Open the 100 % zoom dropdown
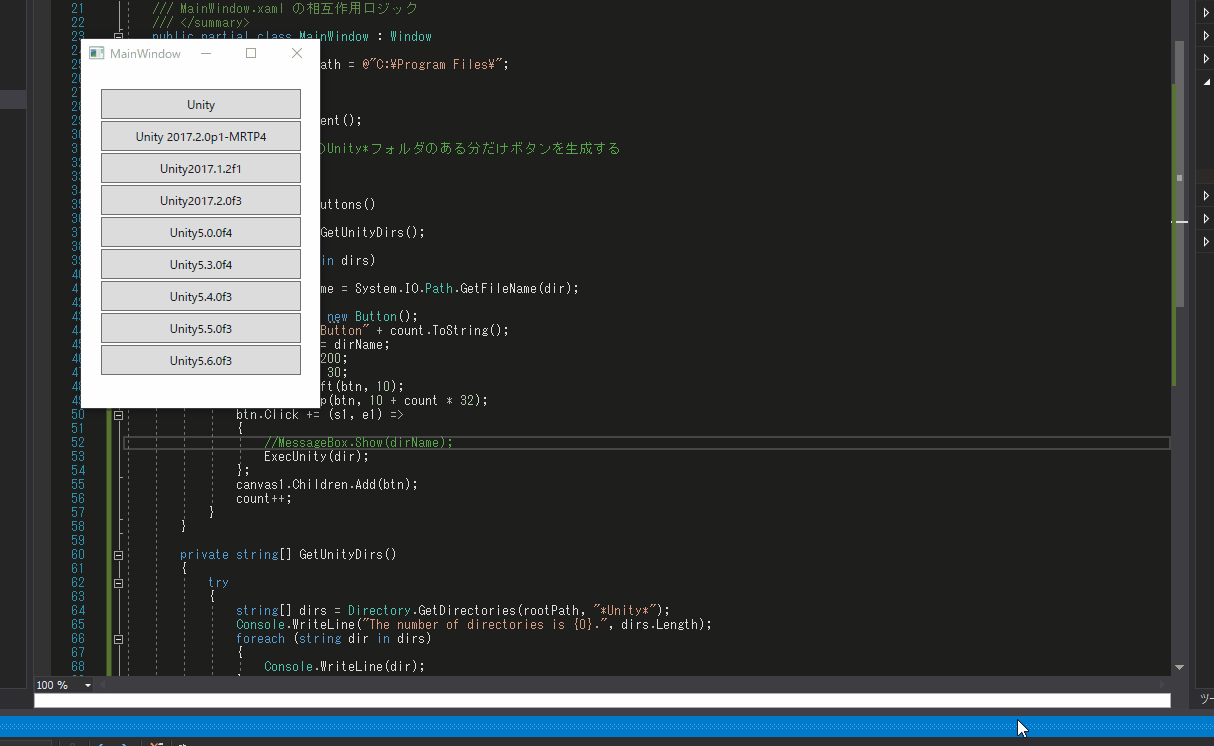Viewport: 1214px width, 746px height. [88, 685]
